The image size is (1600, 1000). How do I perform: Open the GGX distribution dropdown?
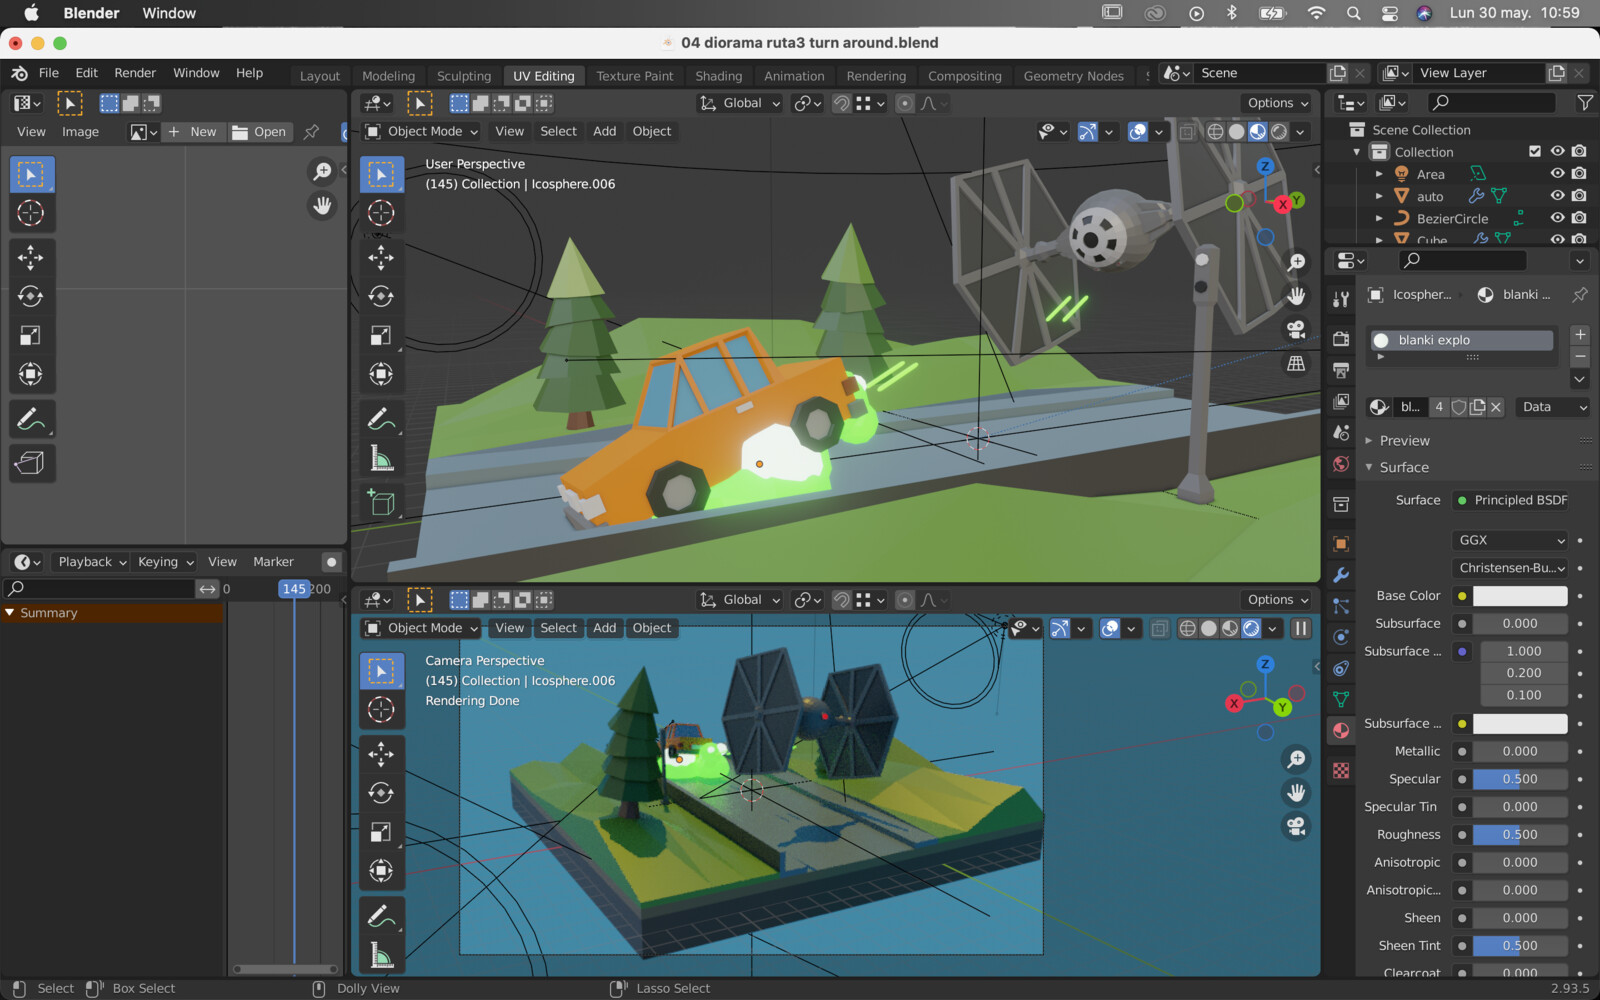click(x=1510, y=540)
